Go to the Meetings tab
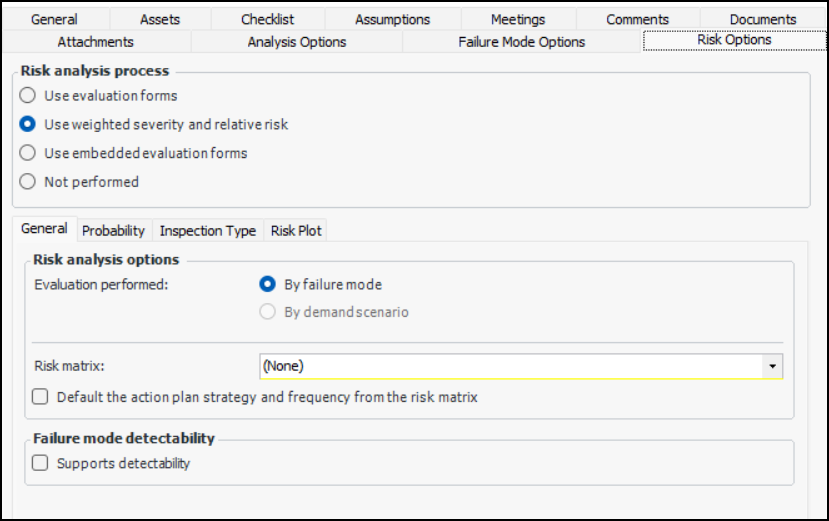Image resolution: width=829 pixels, height=521 pixels. pyautogui.click(x=518, y=19)
